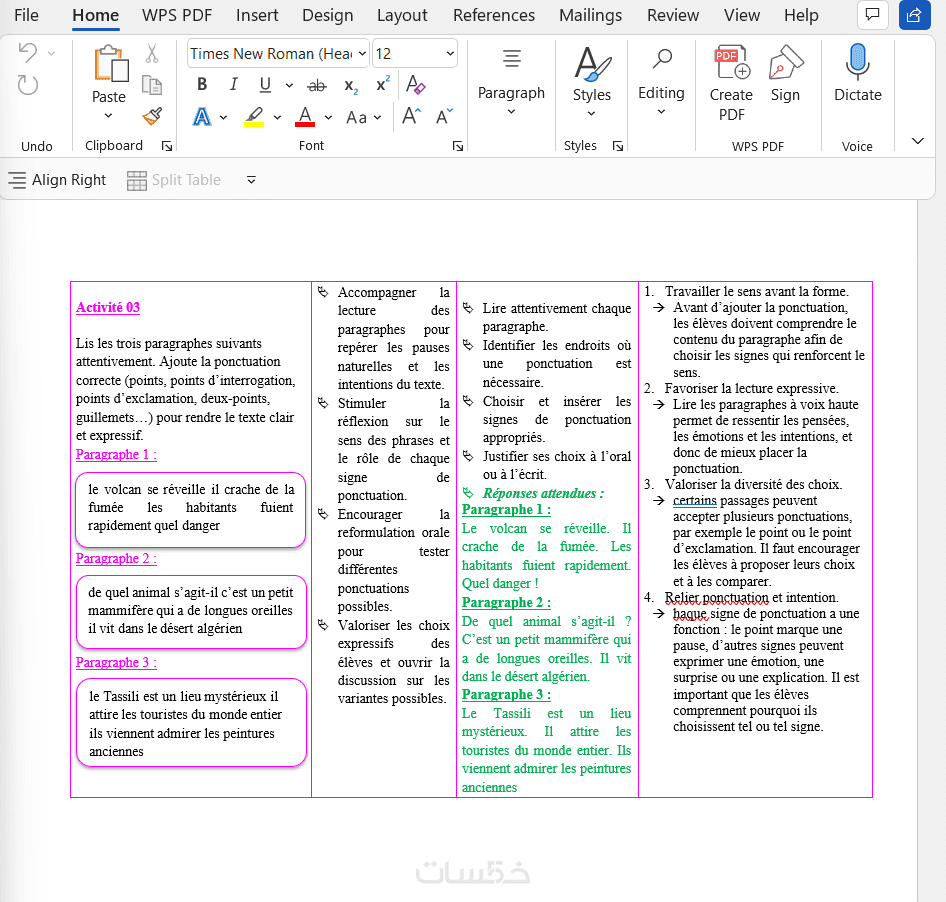
Task: Apply yellow highlight color
Action: [x=254, y=117]
